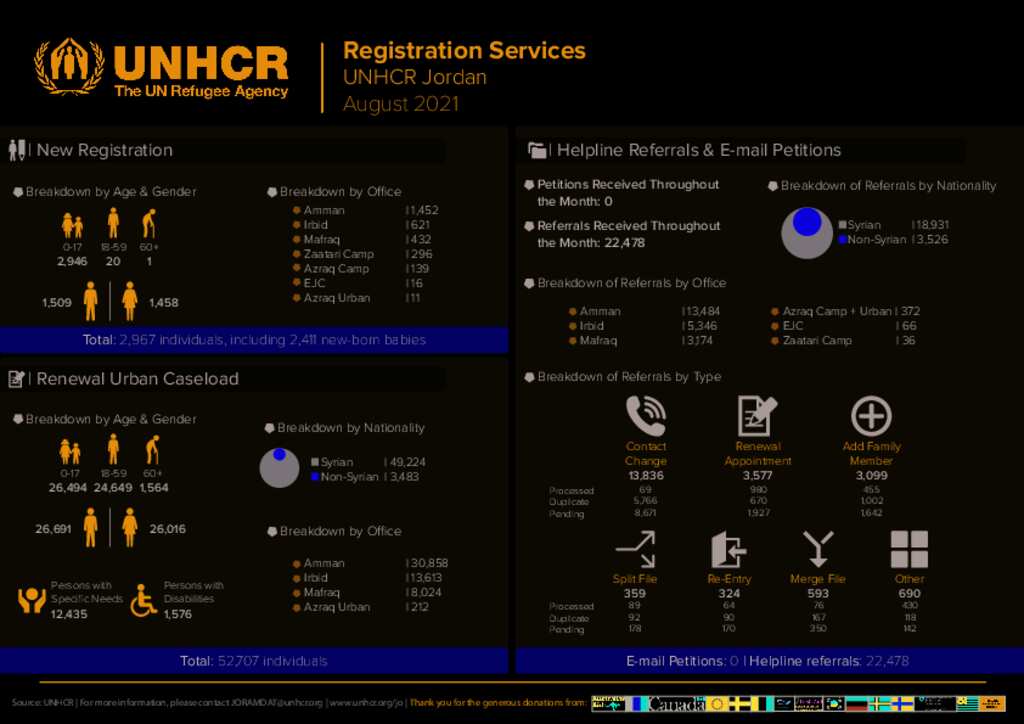Click the Persons with Specific Needs icon
This screenshot has height=724, width=1024.
[x=31, y=600]
